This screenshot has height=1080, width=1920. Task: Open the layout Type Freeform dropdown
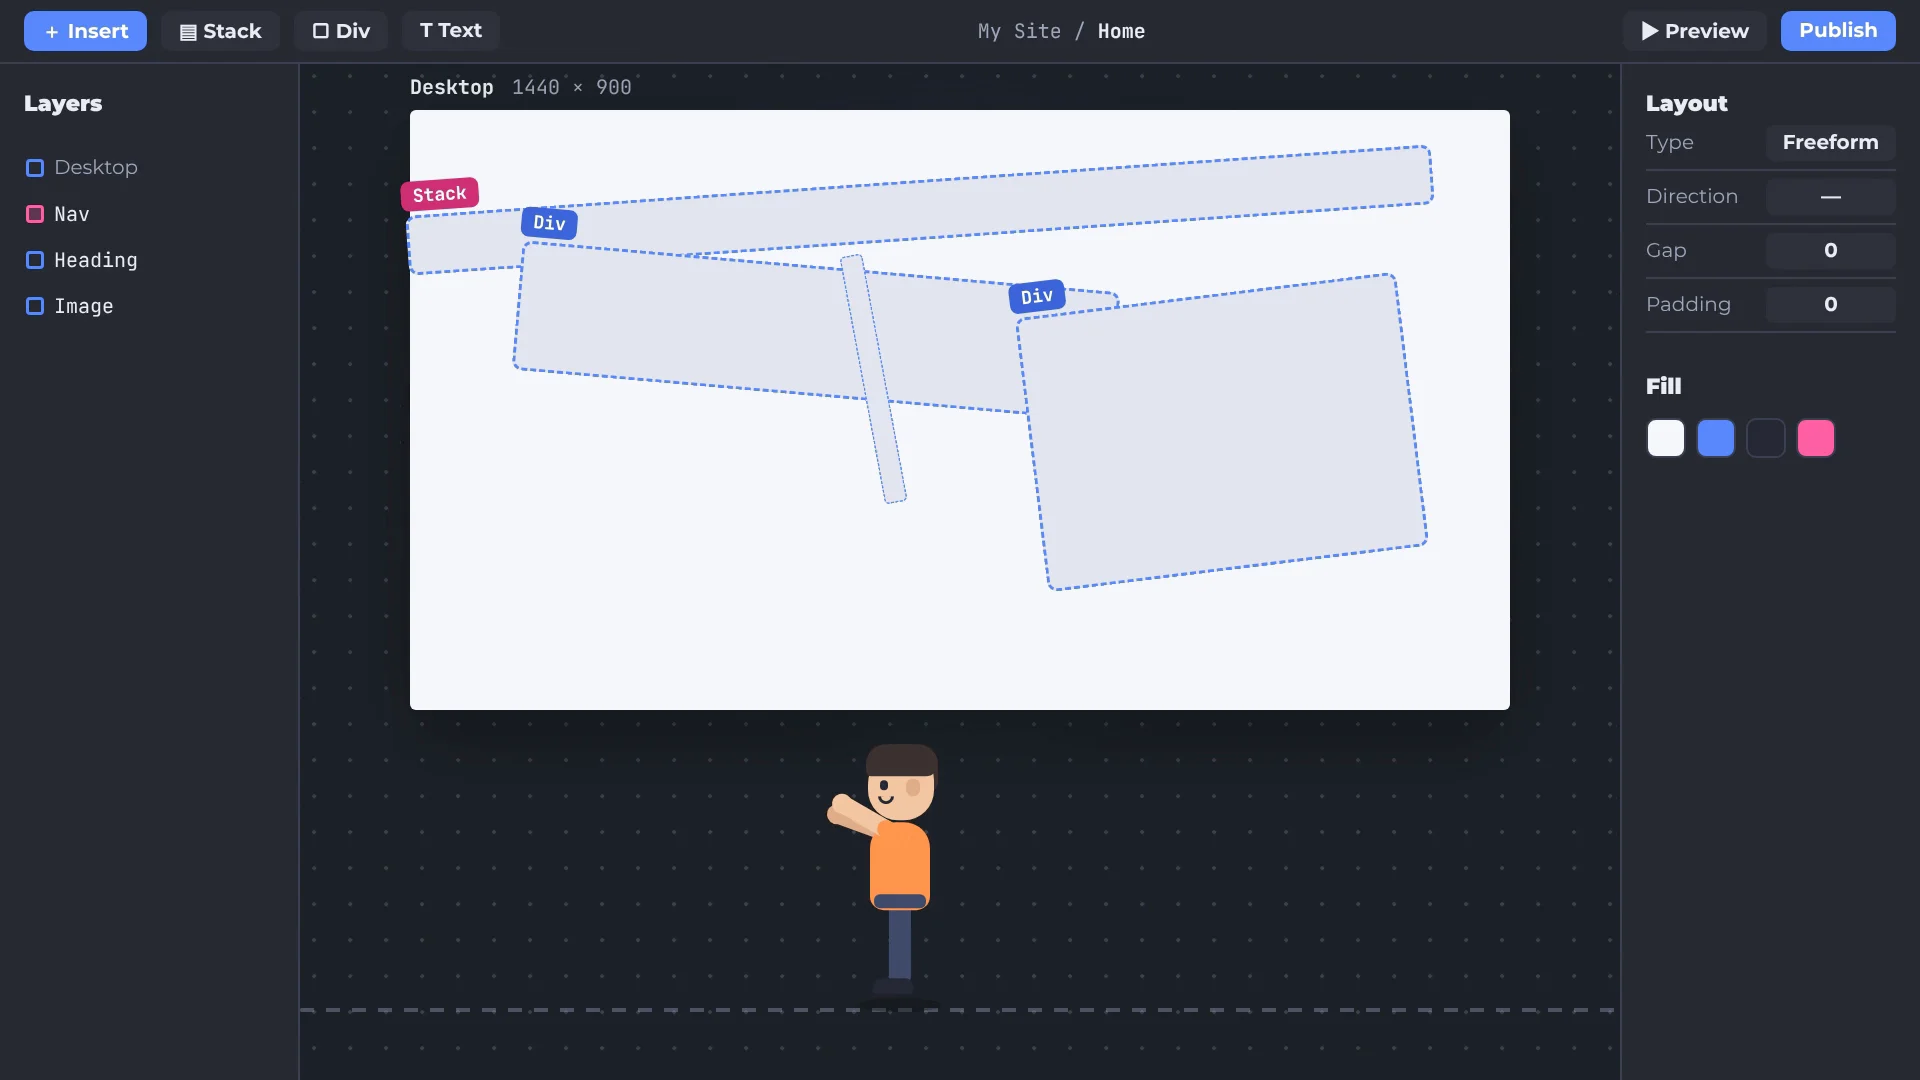click(1830, 142)
